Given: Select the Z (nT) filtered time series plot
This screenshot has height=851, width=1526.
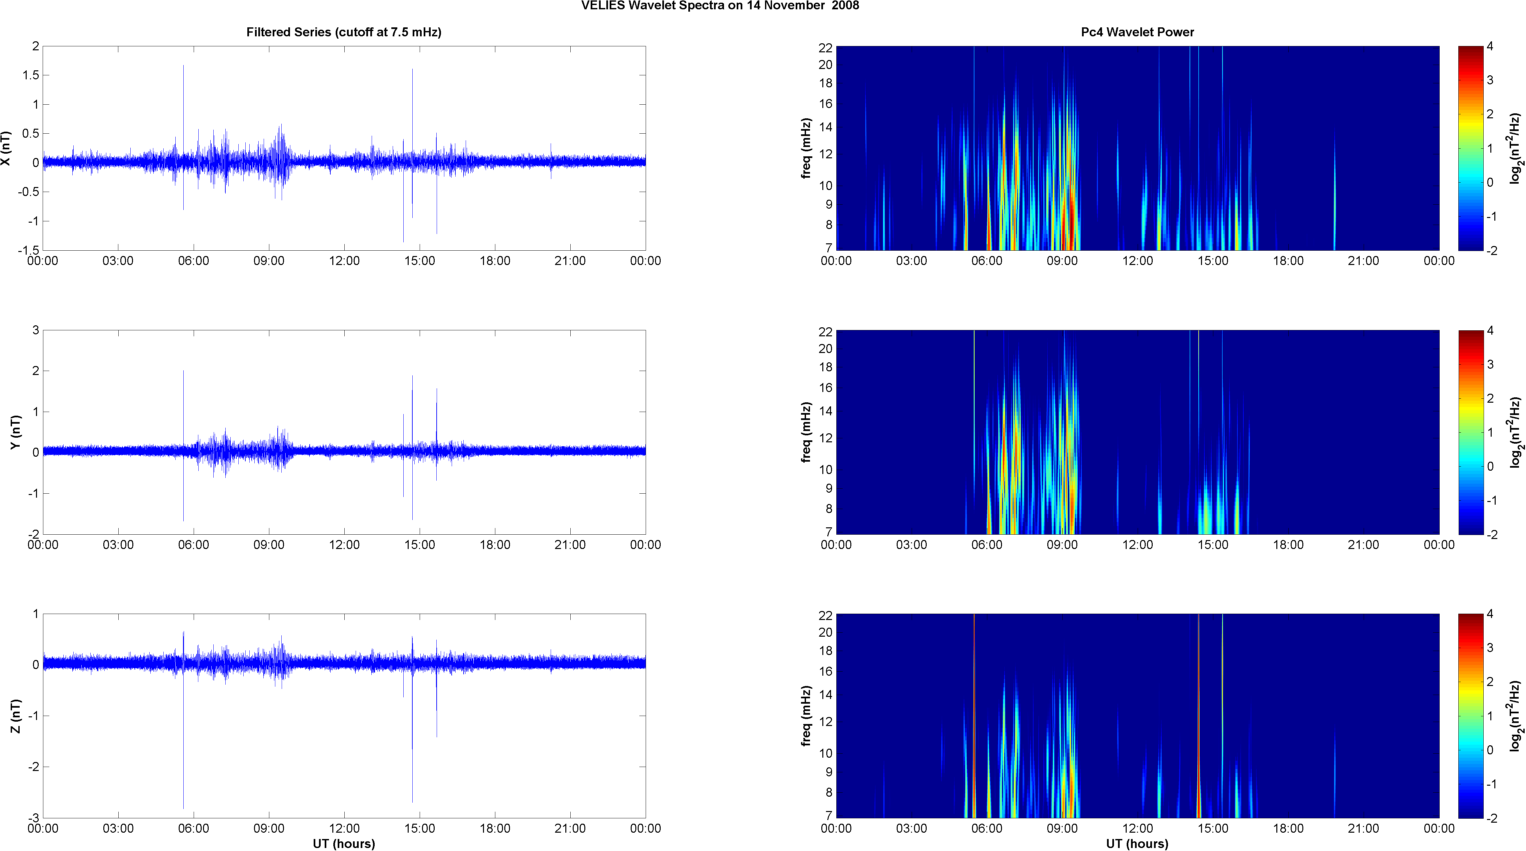Looking at the screenshot, I should point(344,716).
